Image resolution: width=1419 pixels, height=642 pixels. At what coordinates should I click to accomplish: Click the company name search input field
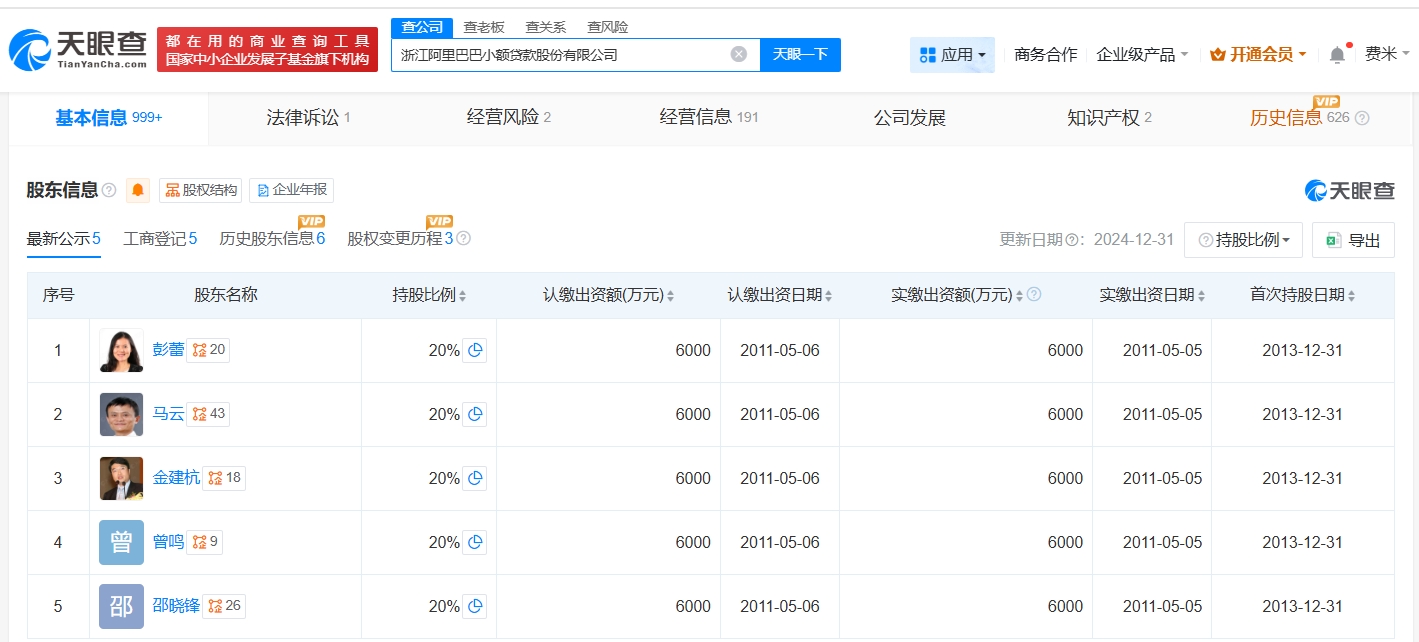coord(560,55)
